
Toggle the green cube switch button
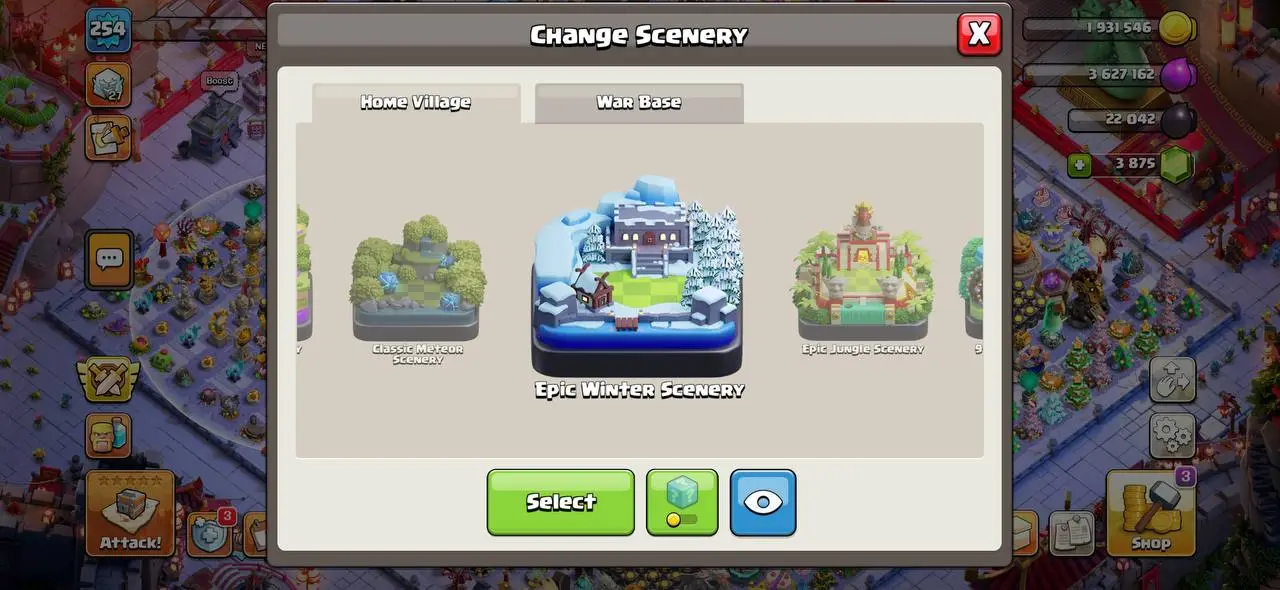point(682,502)
